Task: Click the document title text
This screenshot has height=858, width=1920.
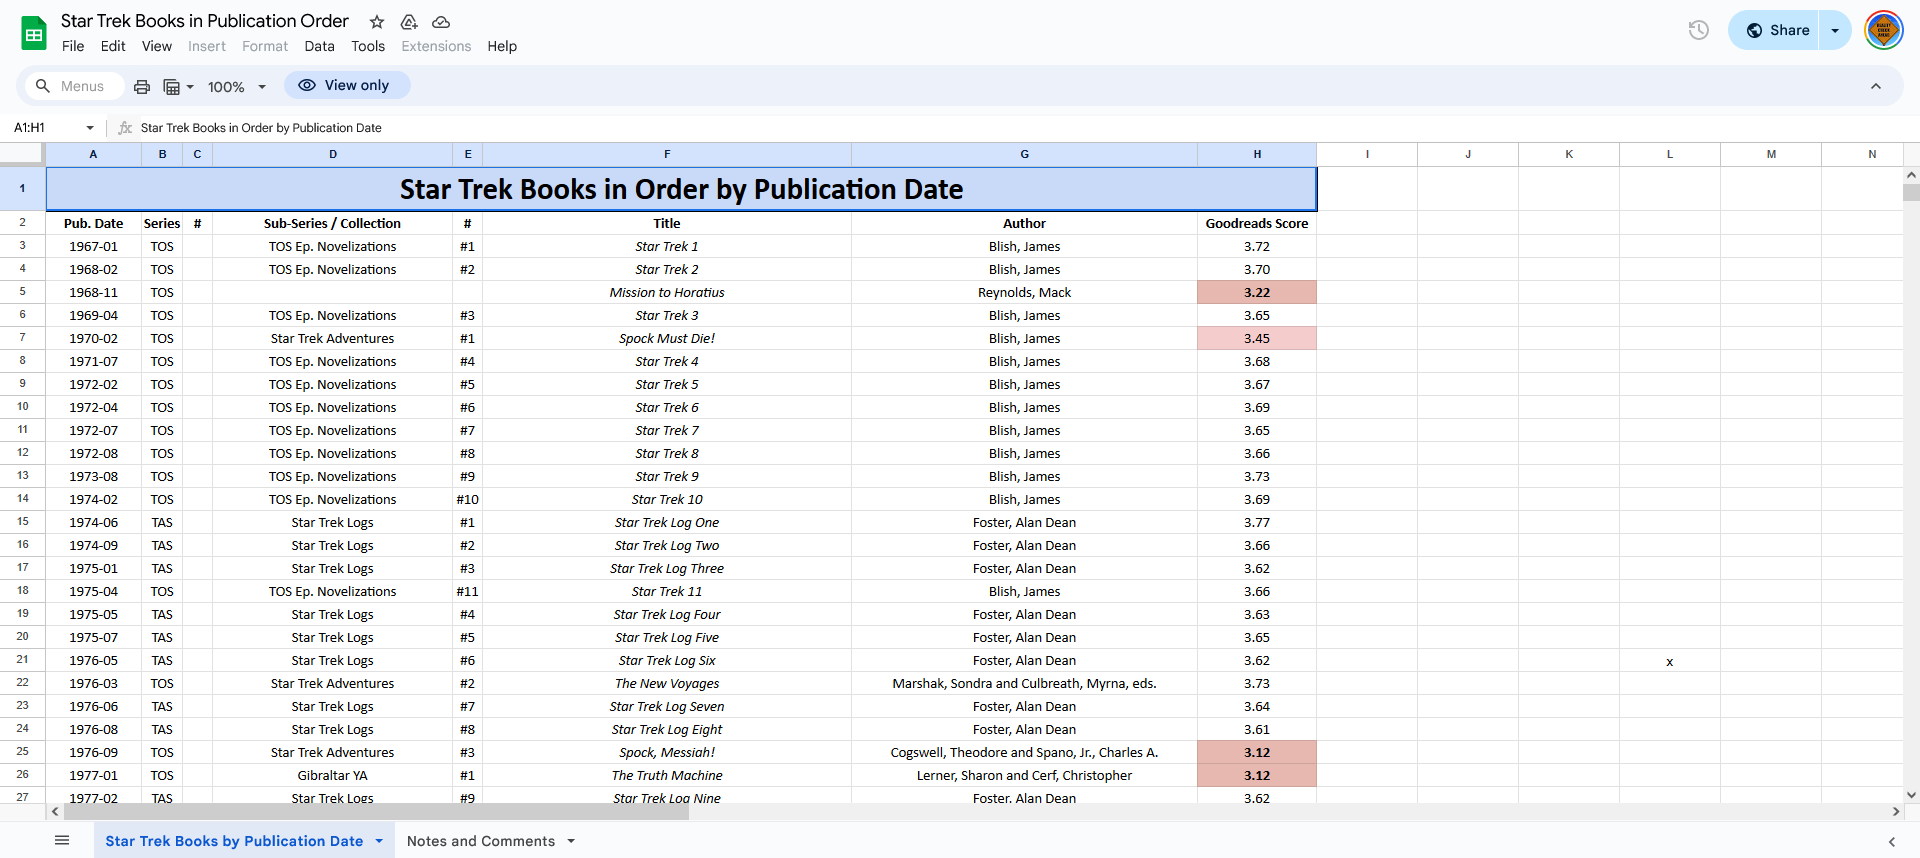Action: click(x=205, y=21)
